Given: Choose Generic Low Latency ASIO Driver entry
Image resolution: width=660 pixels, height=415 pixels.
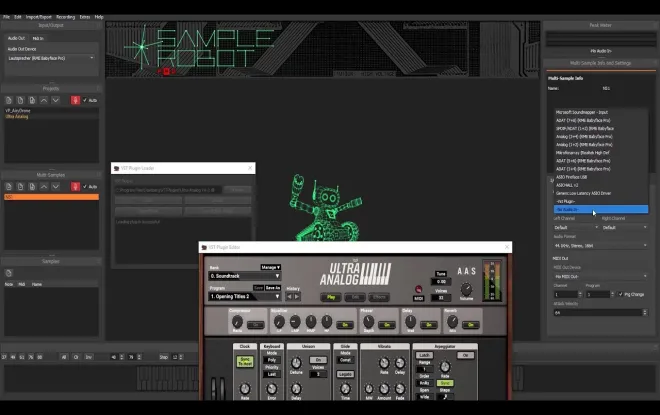Looking at the screenshot, I should point(601,193).
